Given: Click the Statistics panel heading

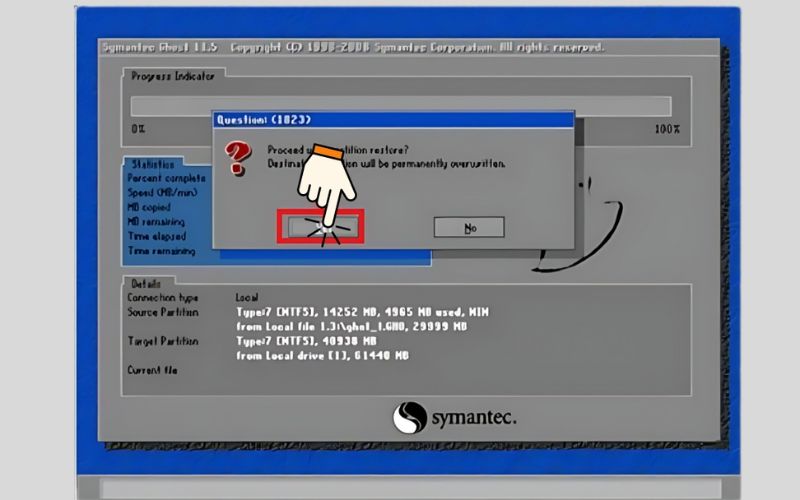Looking at the screenshot, I should click(153, 164).
